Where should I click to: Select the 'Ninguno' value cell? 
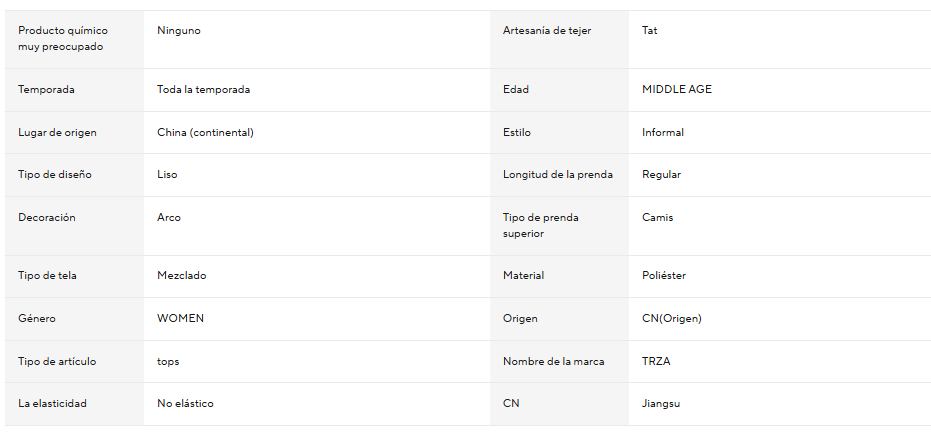pyautogui.click(x=179, y=31)
